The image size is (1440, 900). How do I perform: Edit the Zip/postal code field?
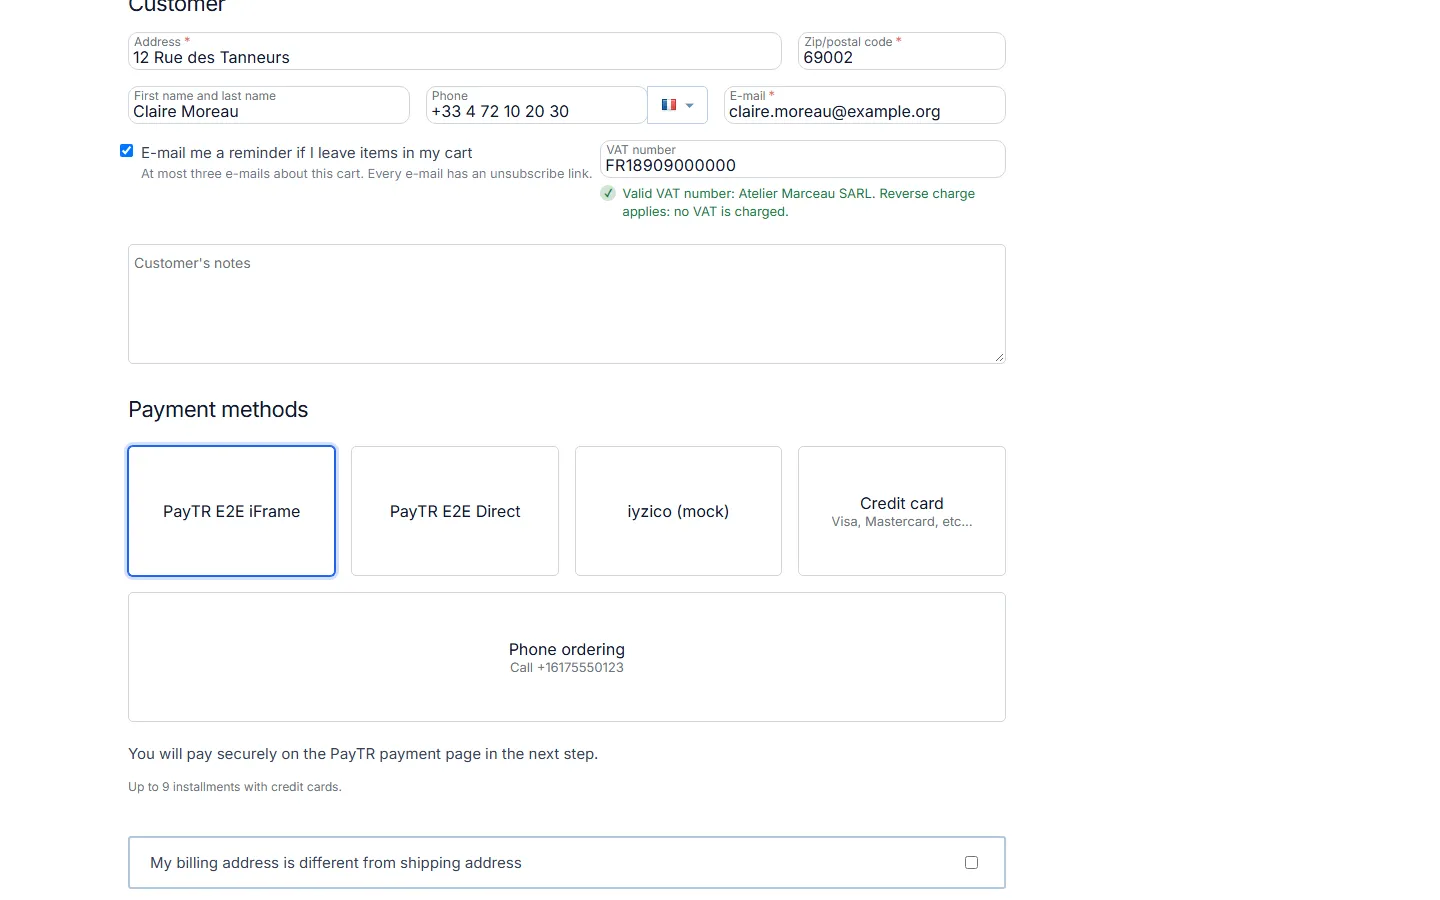pos(902,51)
